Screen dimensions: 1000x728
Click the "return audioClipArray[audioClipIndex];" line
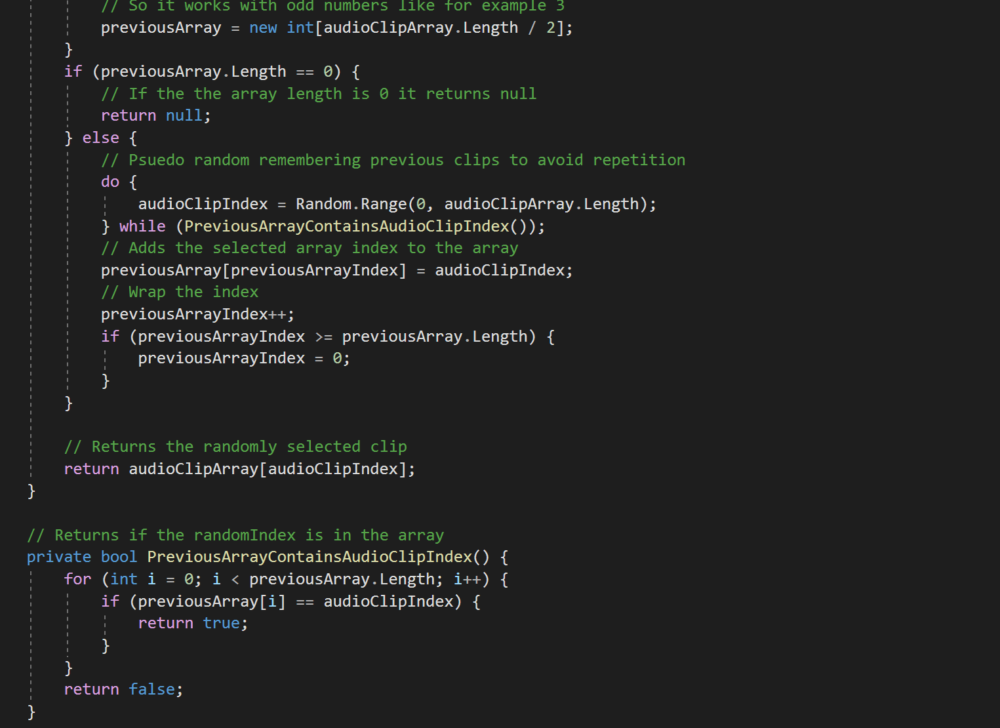239,469
